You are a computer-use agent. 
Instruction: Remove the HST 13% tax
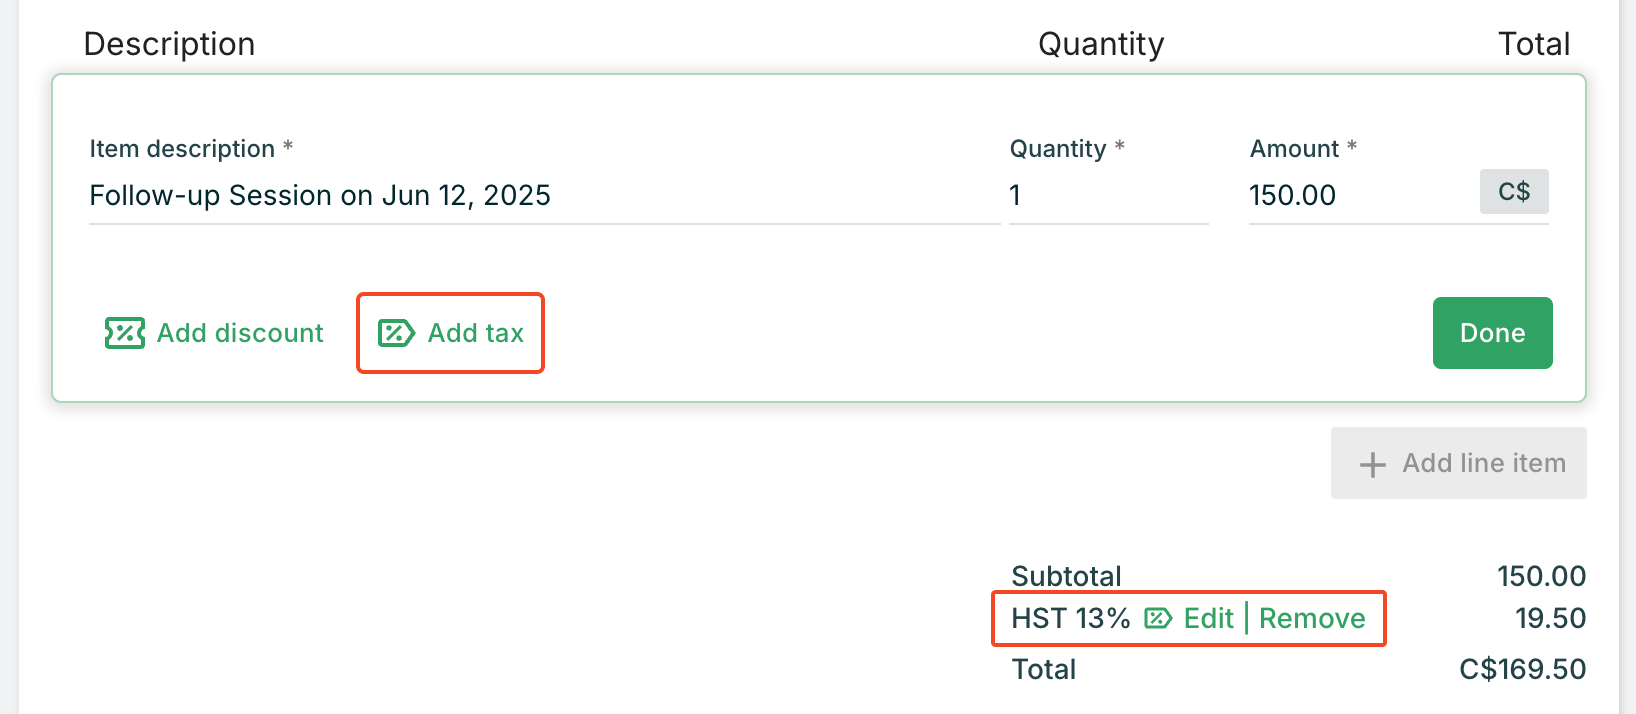pos(1312,619)
